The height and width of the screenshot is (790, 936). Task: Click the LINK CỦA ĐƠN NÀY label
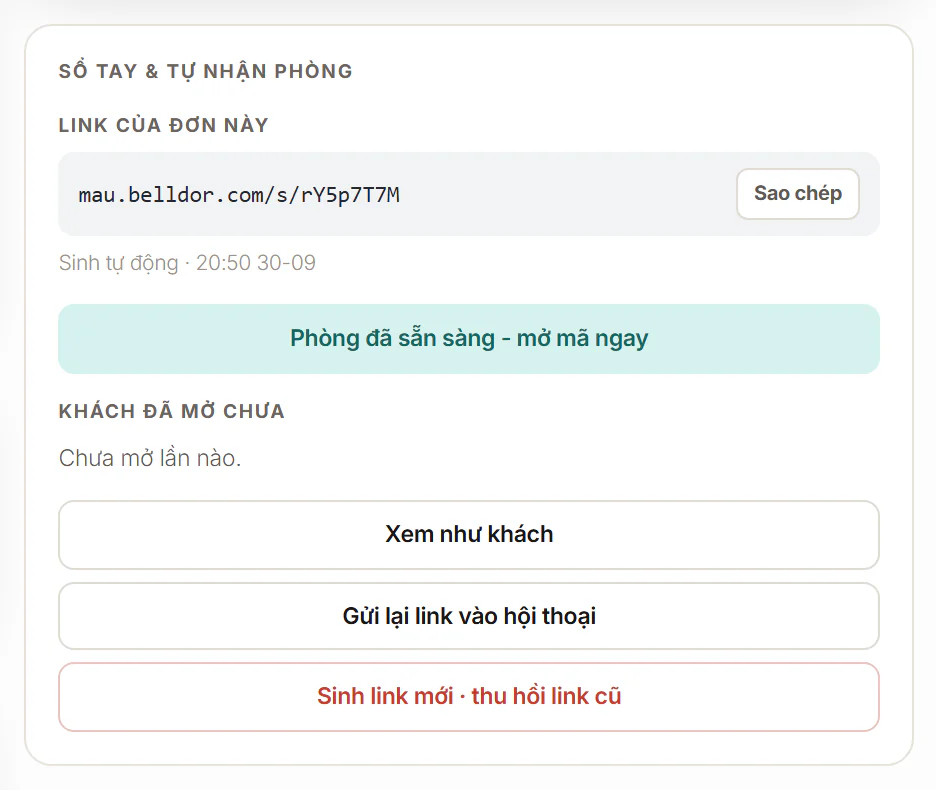164,125
